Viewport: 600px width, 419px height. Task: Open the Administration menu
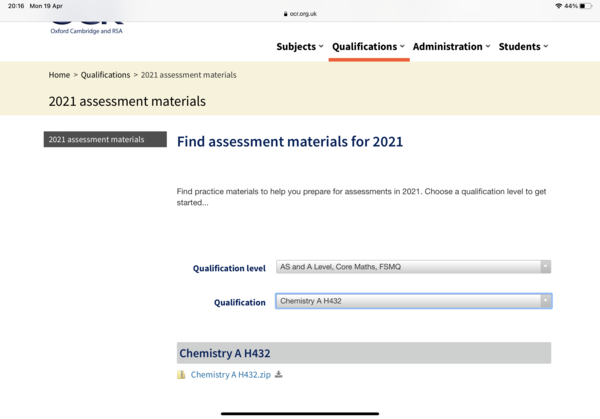pyautogui.click(x=451, y=47)
